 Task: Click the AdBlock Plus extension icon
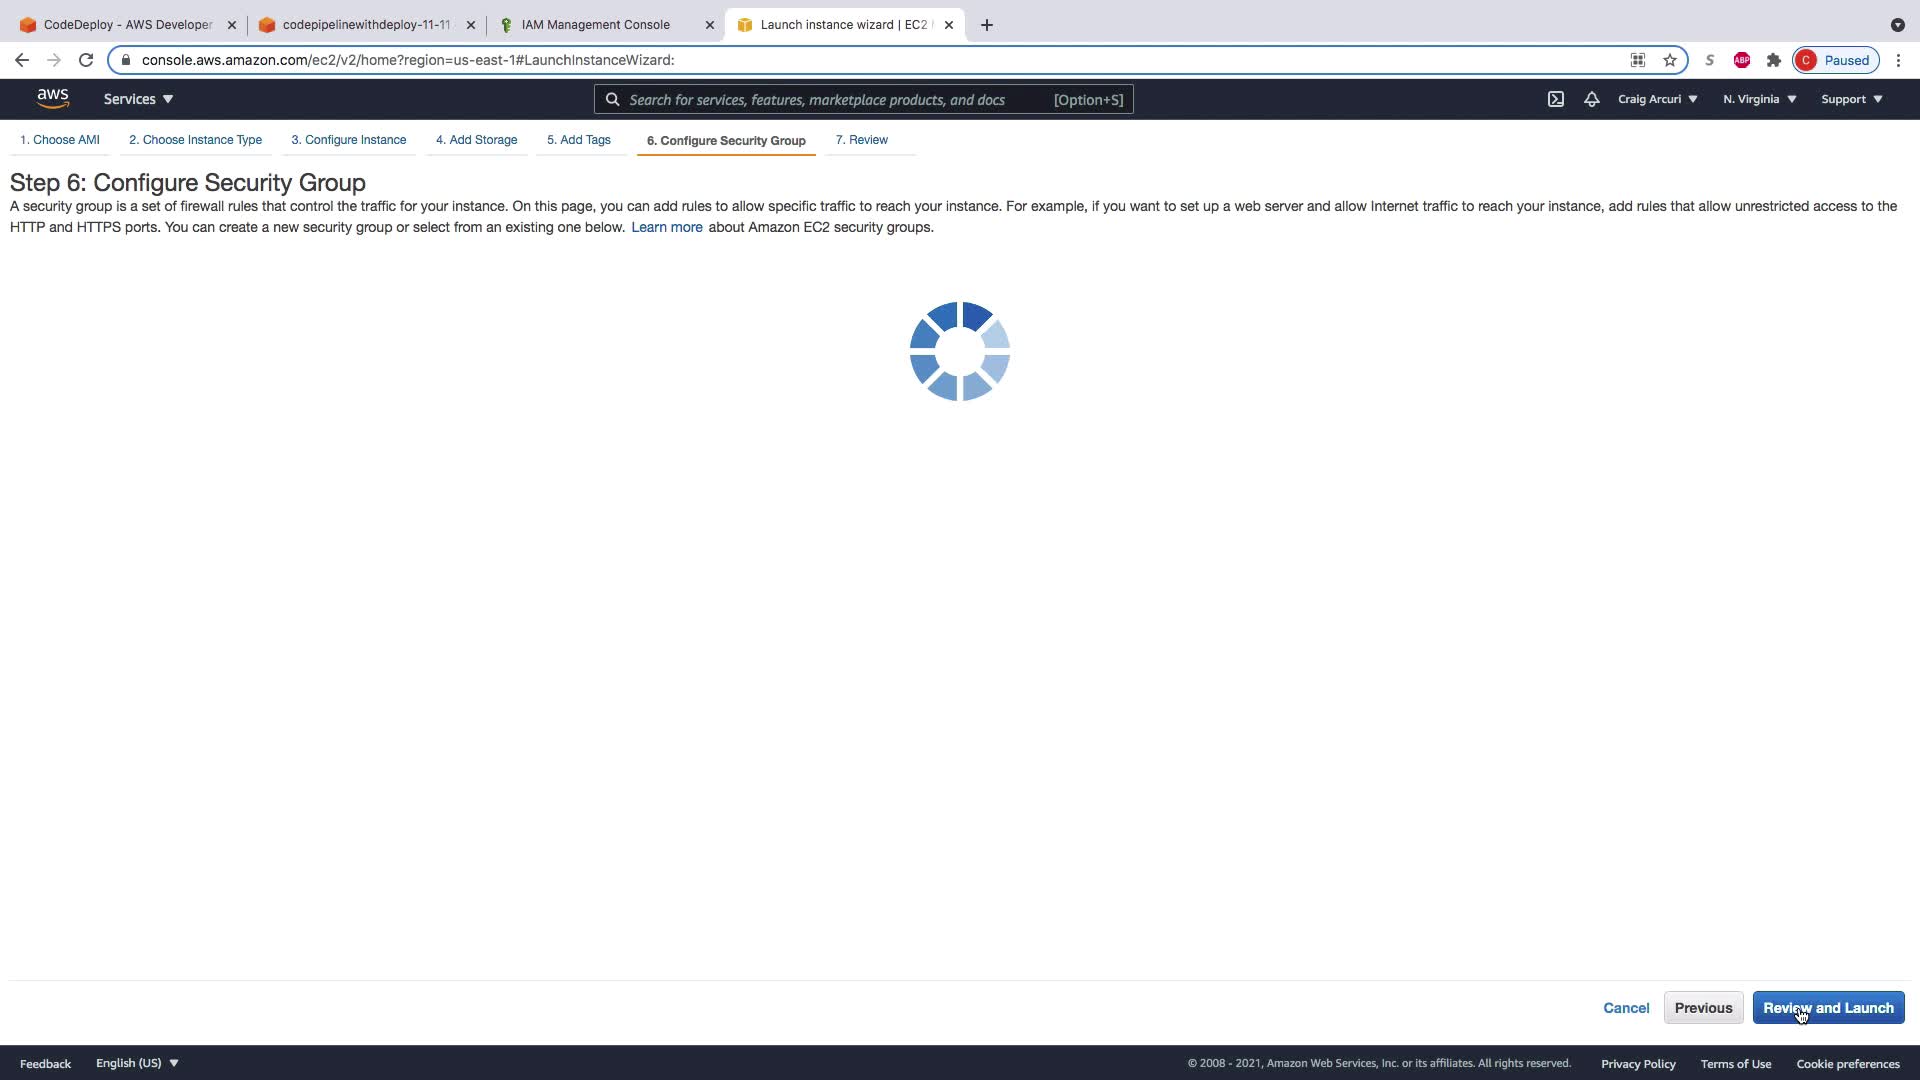coord(1742,60)
